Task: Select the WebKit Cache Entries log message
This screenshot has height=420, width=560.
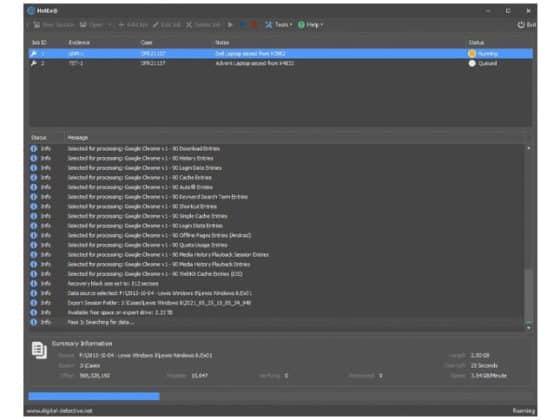Action: [x=155, y=274]
